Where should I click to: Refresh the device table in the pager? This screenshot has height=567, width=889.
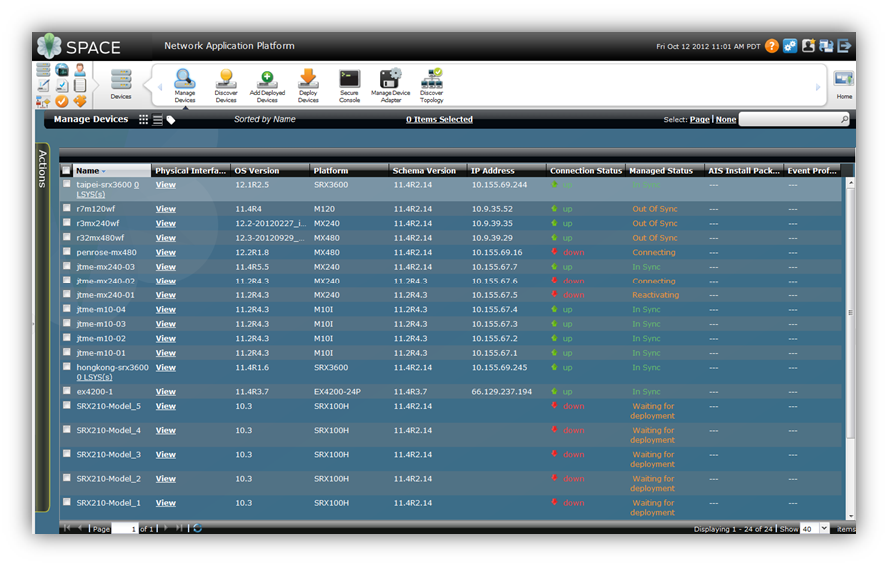(x=197, y=528)
